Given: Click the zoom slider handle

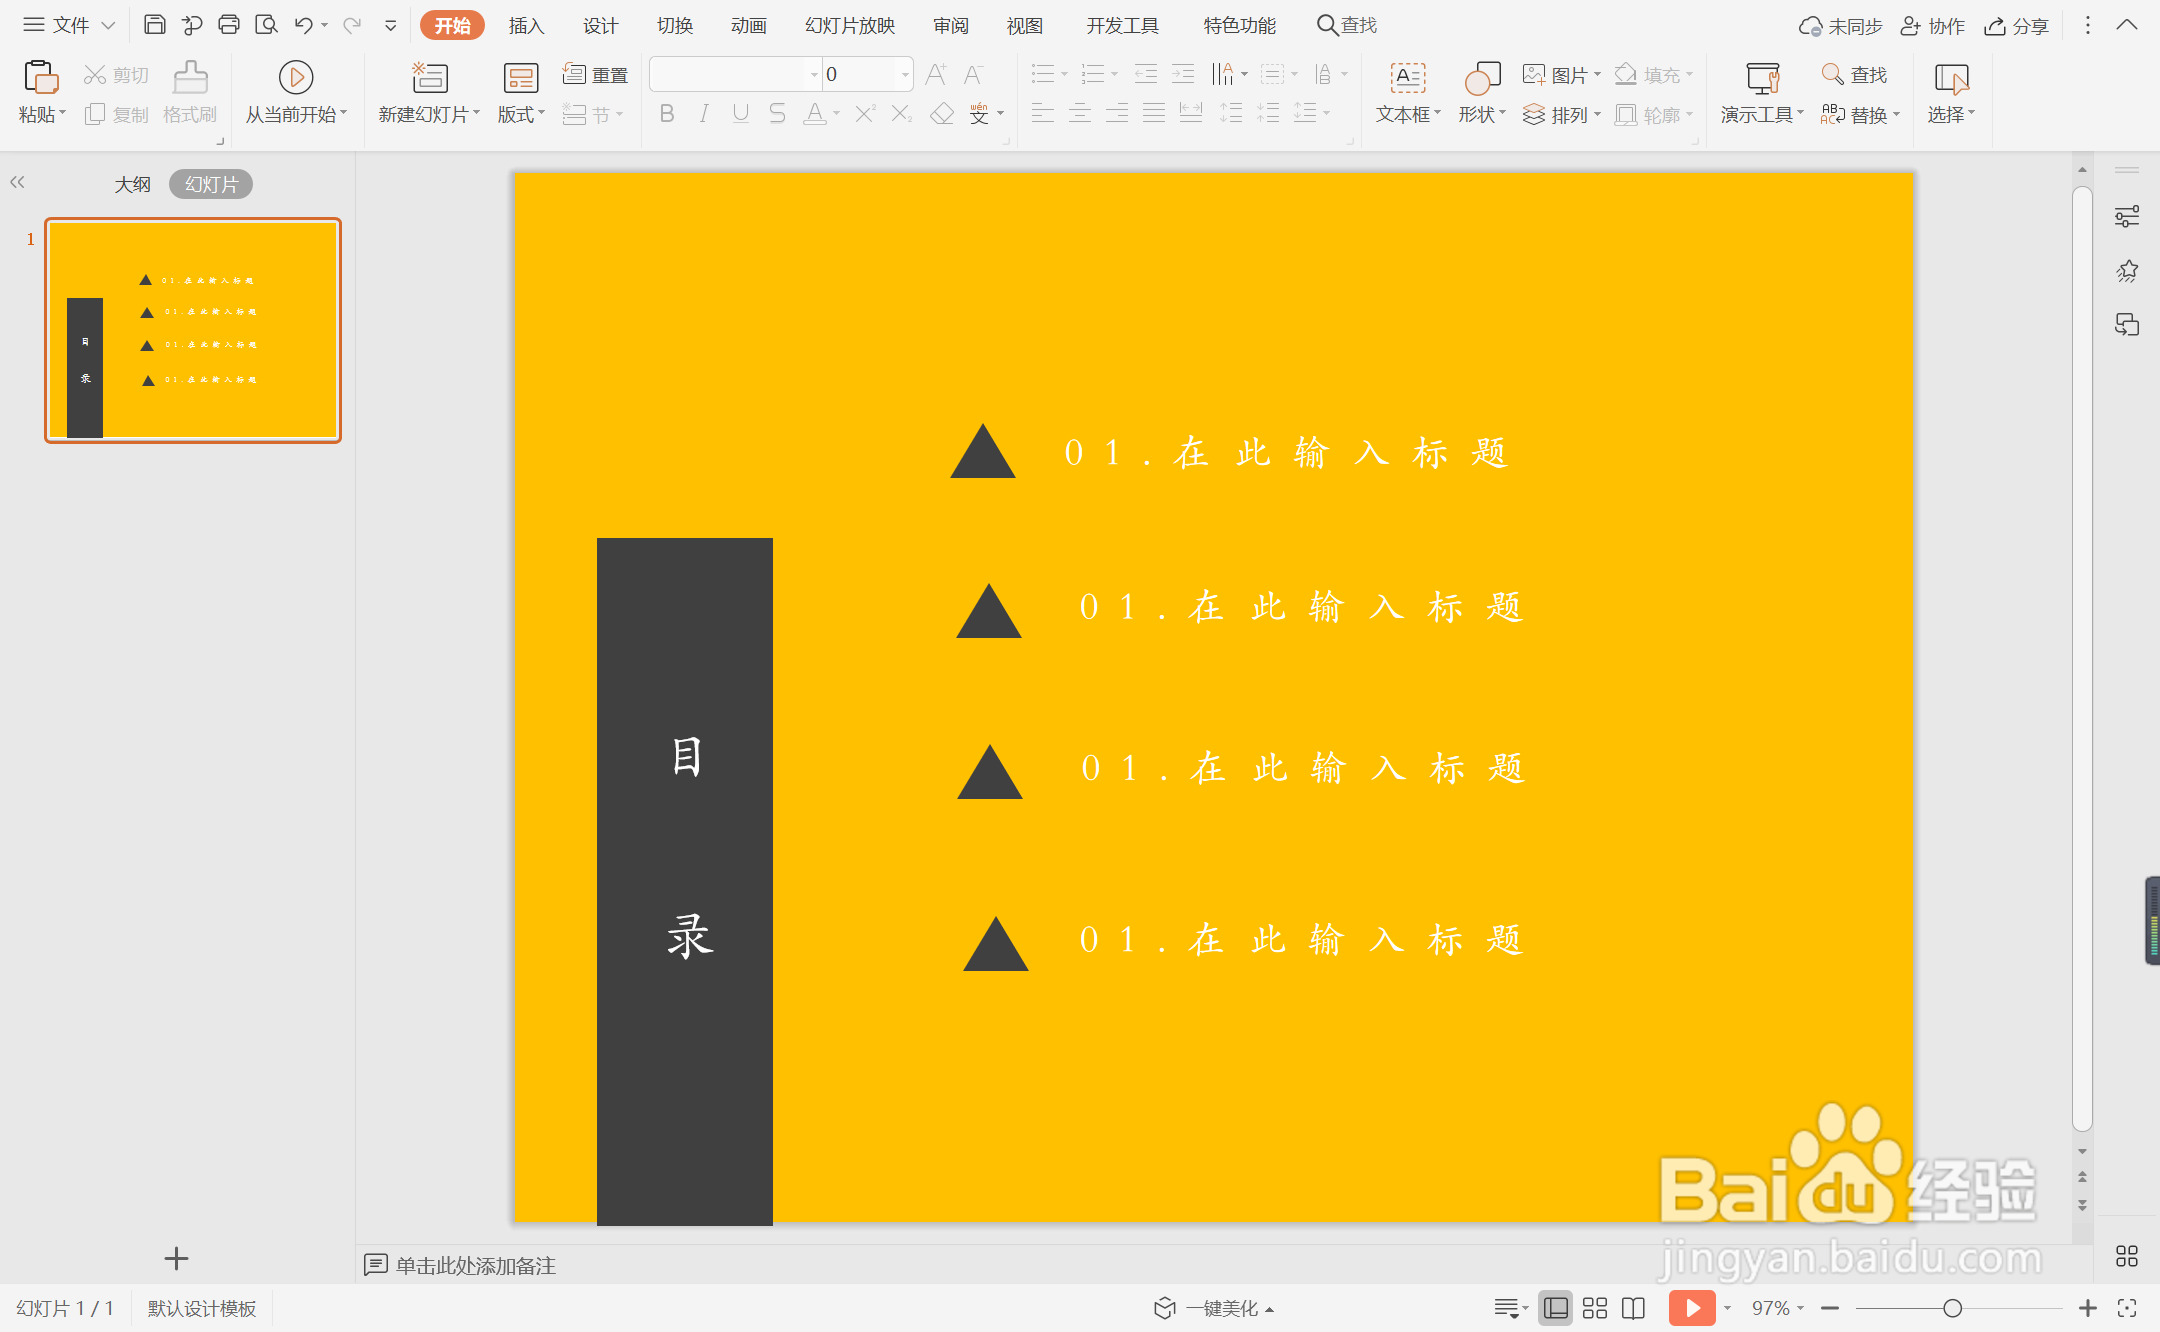Looking at the screenshot, I should (1952, 1308).
